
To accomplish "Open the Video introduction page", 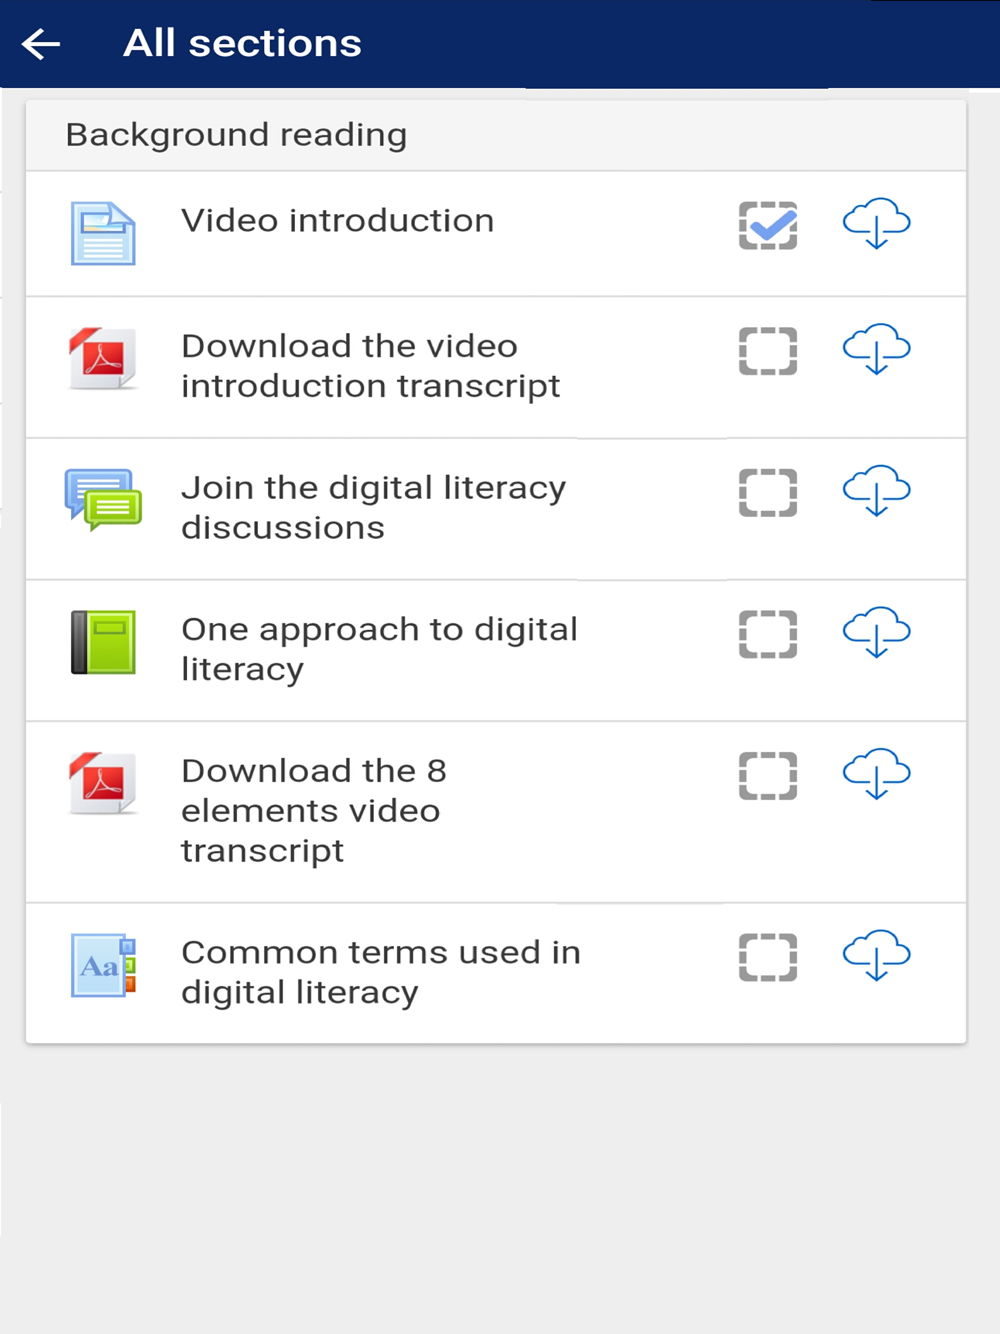I will 337,221.
